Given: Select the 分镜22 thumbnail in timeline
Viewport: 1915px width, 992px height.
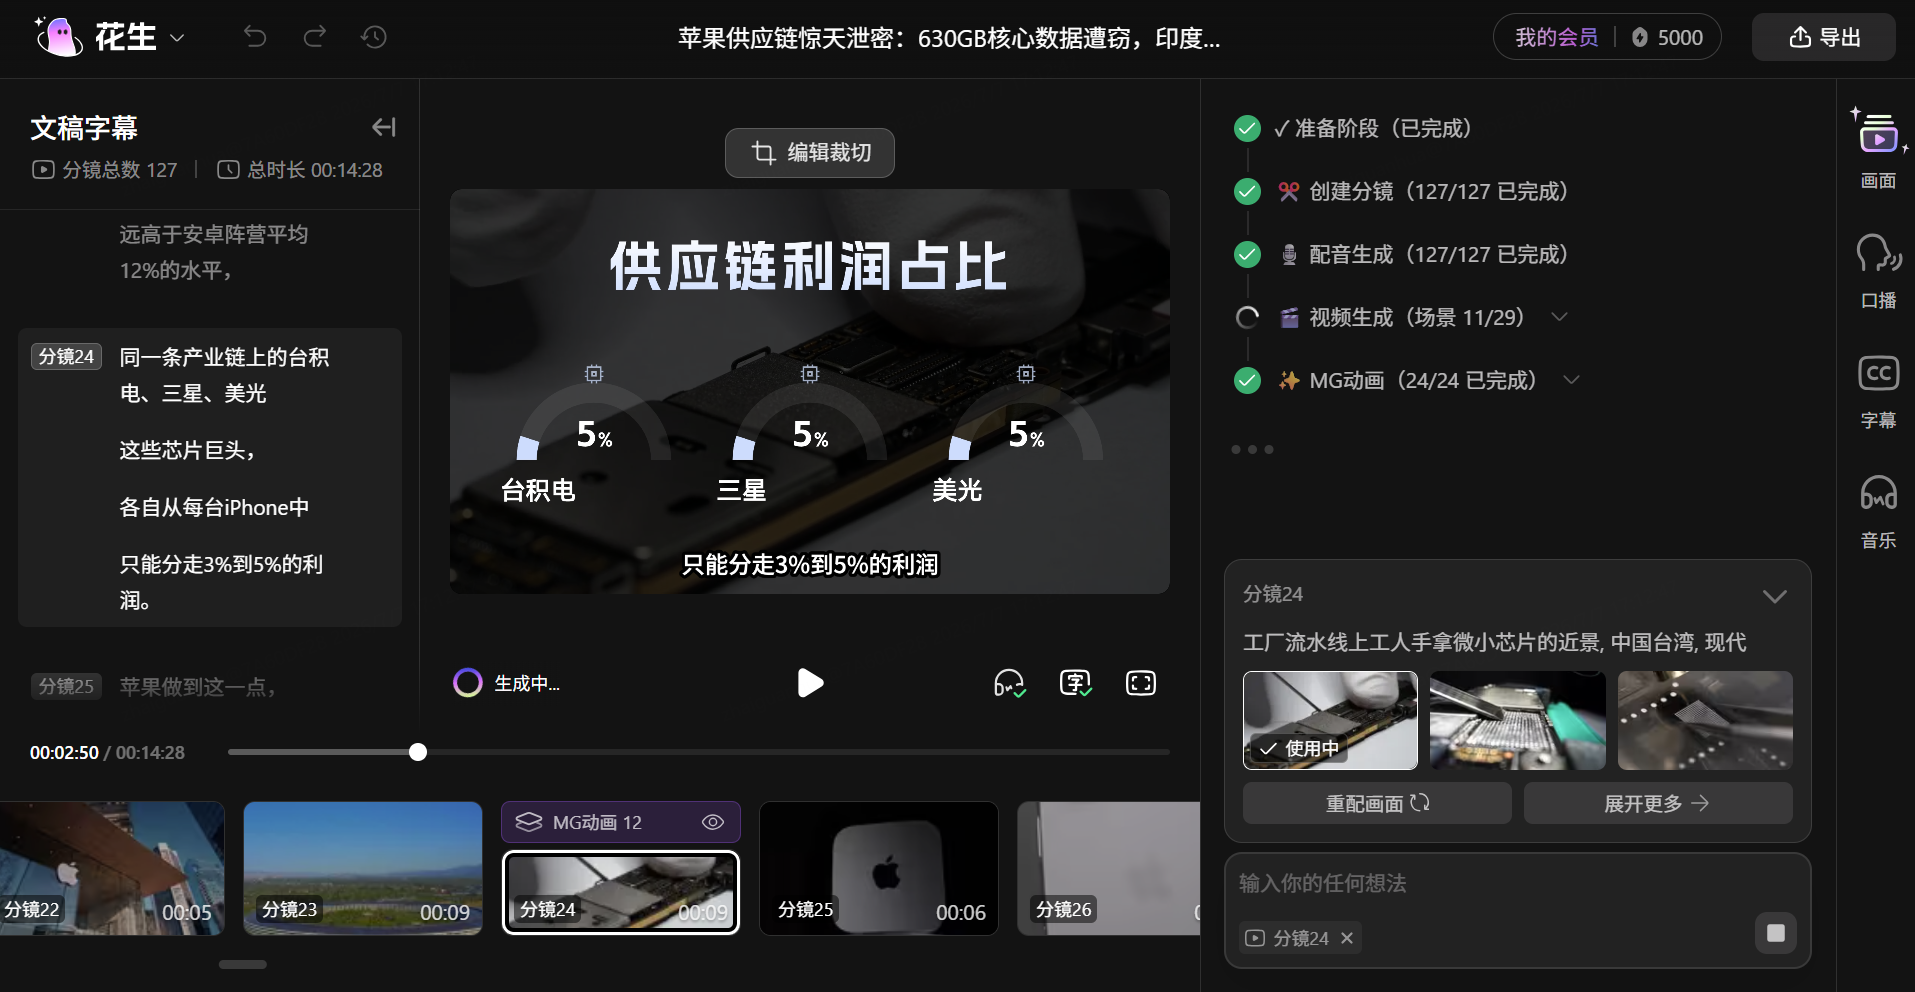Looking at the screenshot, I should click(x=112, y=868).
